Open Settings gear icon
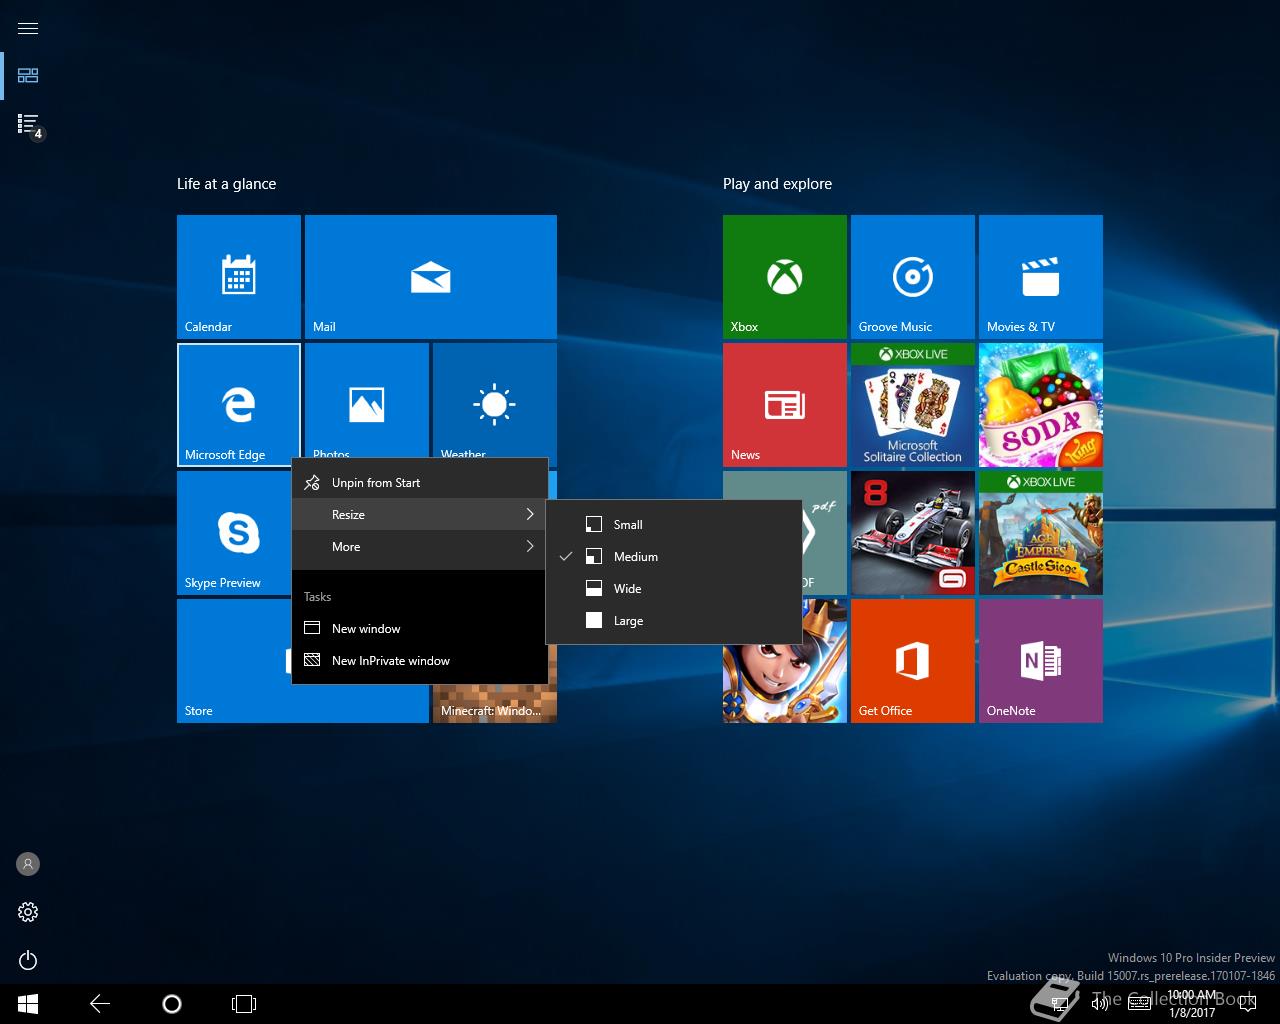 (28, 912)
